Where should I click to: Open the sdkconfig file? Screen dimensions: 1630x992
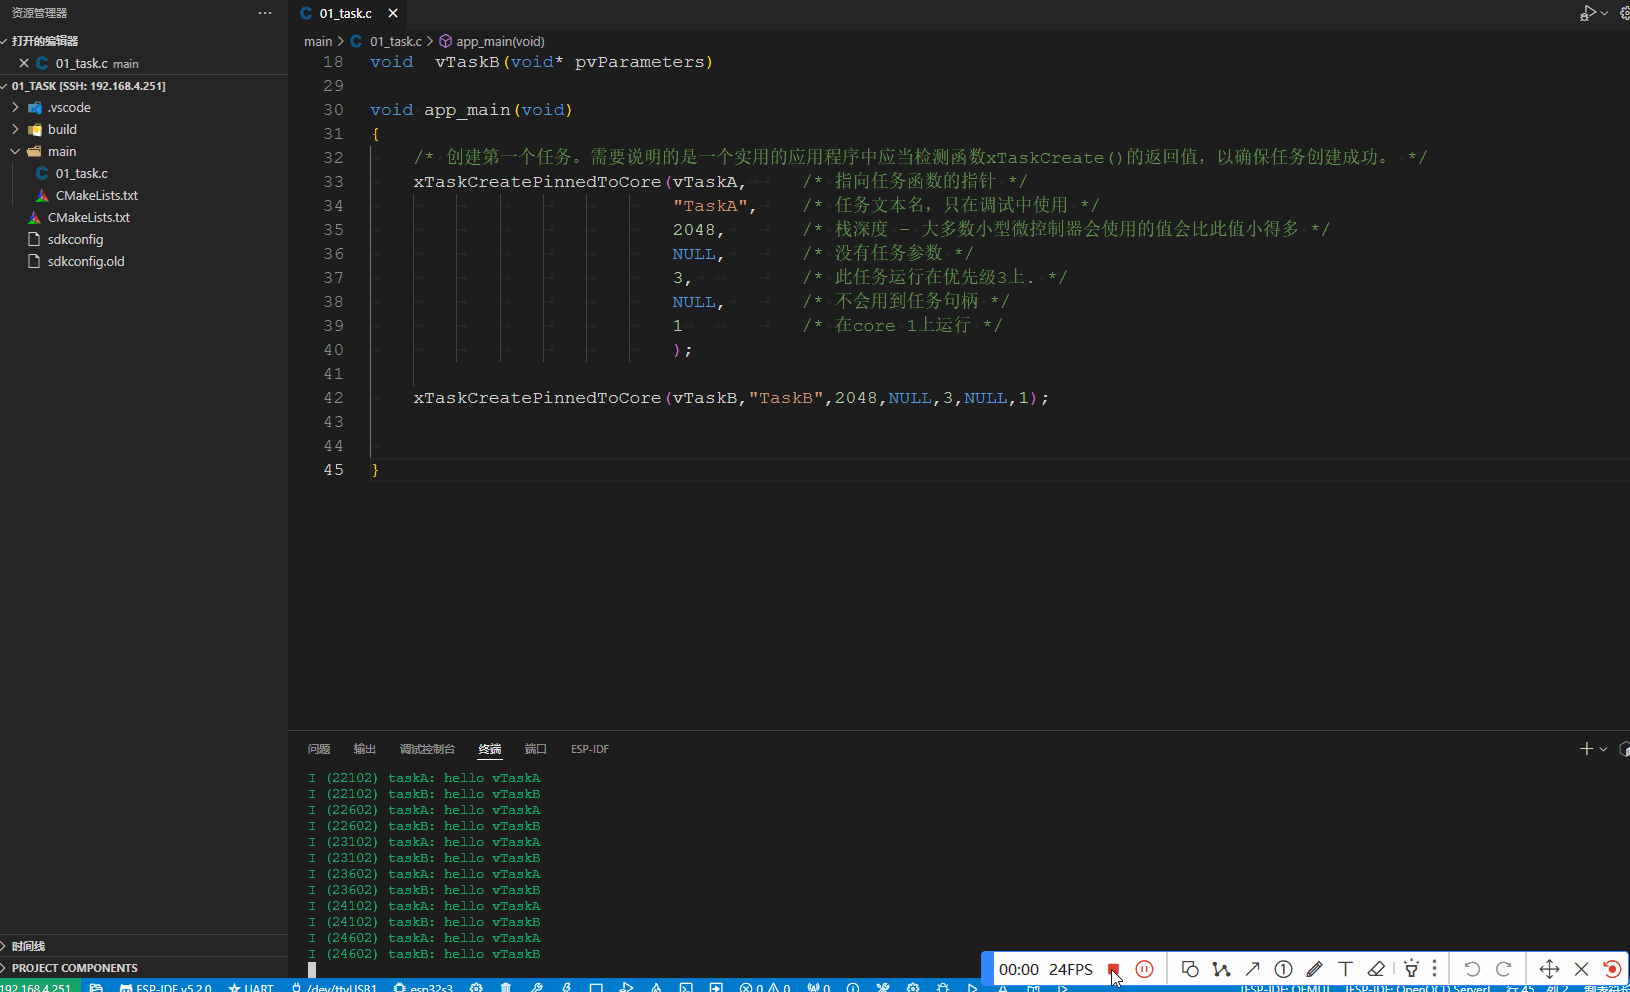(75, 240)
